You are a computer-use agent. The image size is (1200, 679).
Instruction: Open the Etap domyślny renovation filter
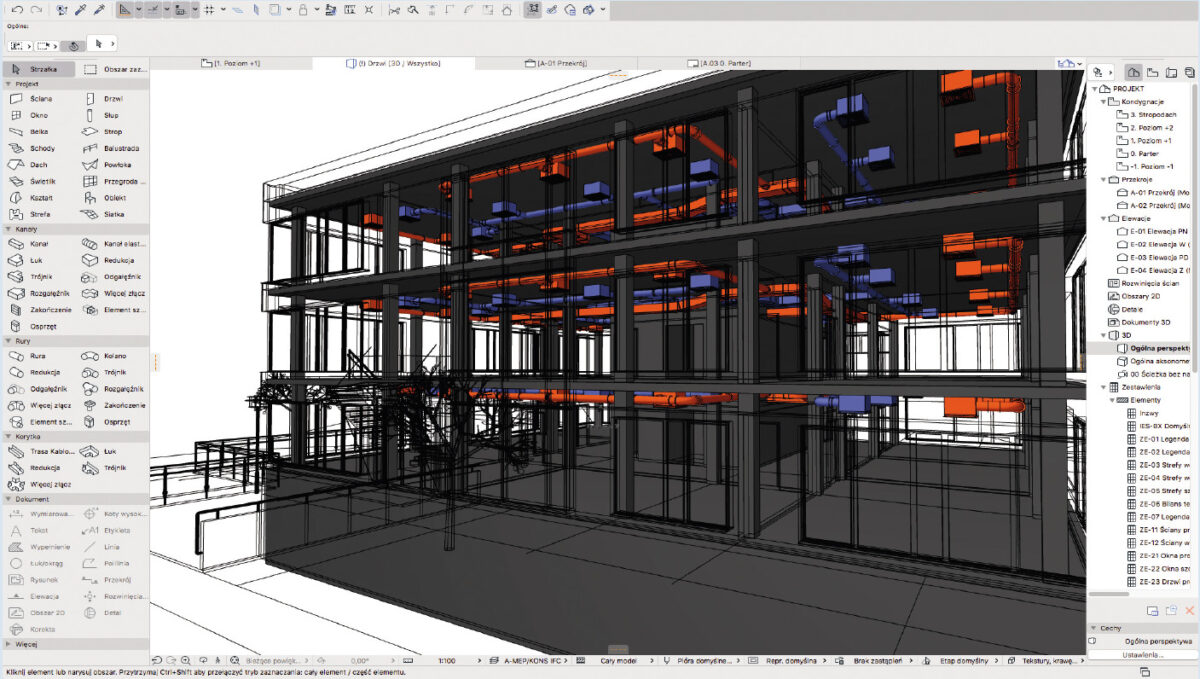point(964,661)
